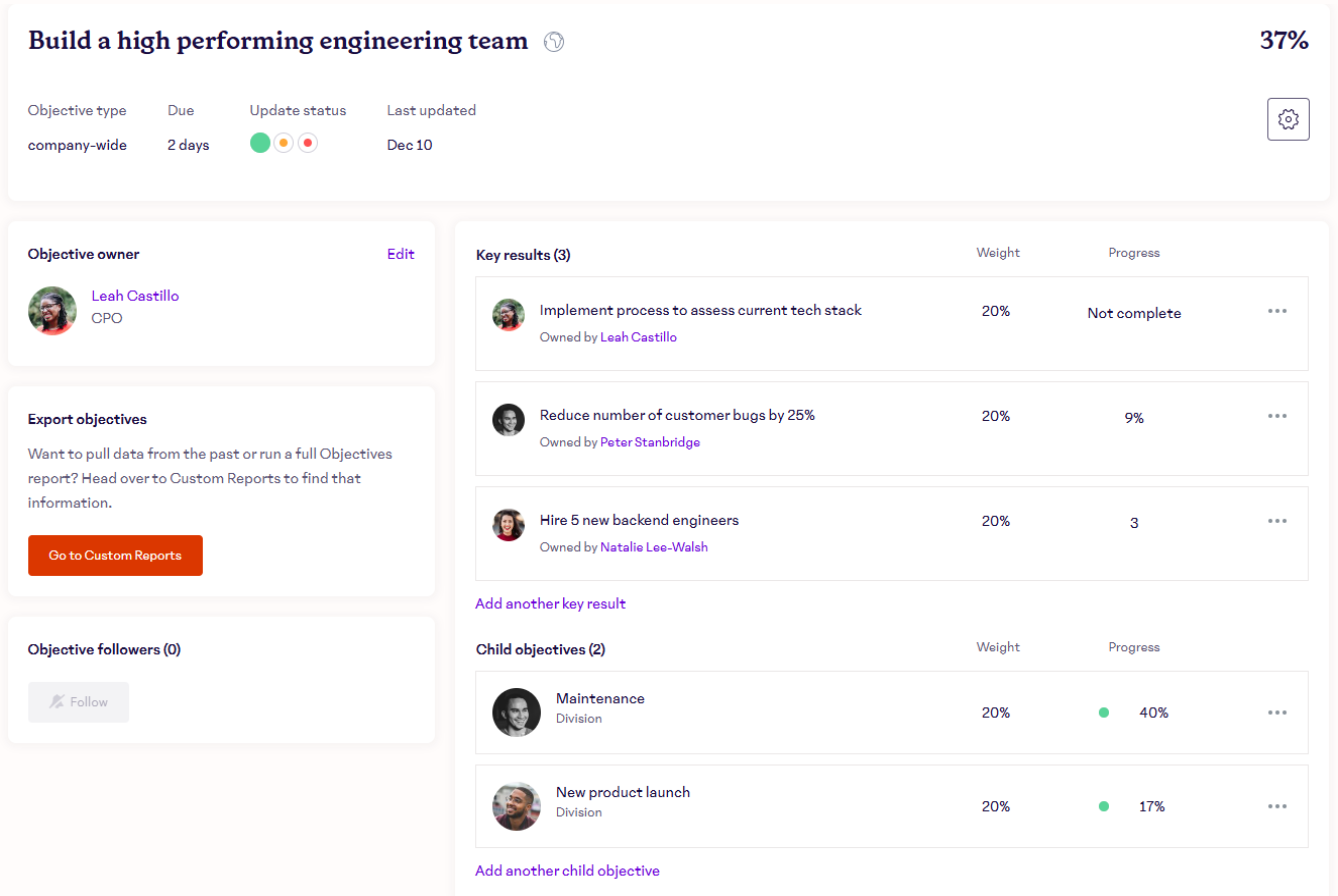Open options menu for Maintenance objective
1338x896 pixels.
(x=1277, y=713)
